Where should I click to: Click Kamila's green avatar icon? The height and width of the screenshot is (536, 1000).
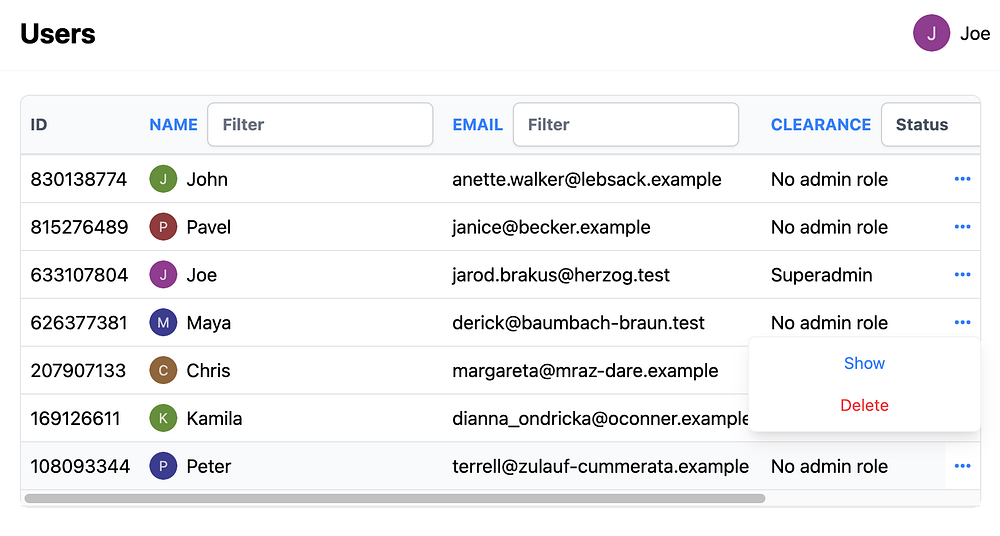[163, 418]
